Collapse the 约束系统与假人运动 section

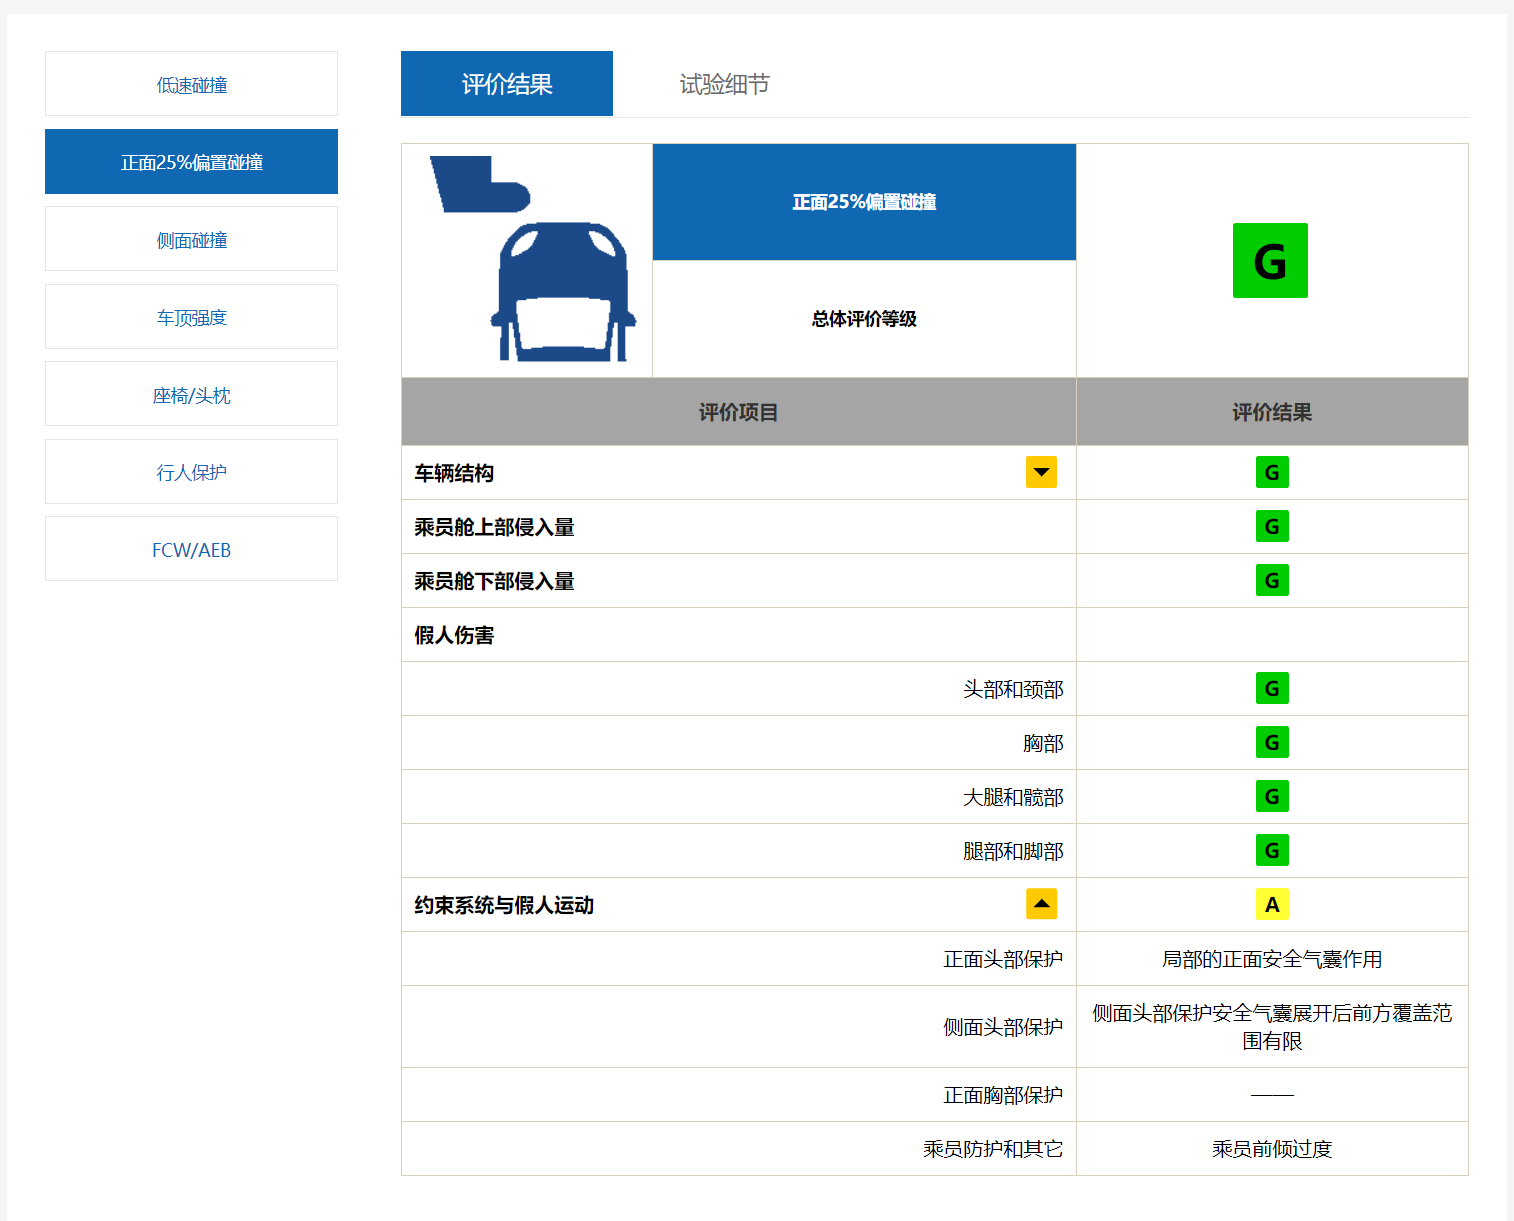pos(1041,903)
